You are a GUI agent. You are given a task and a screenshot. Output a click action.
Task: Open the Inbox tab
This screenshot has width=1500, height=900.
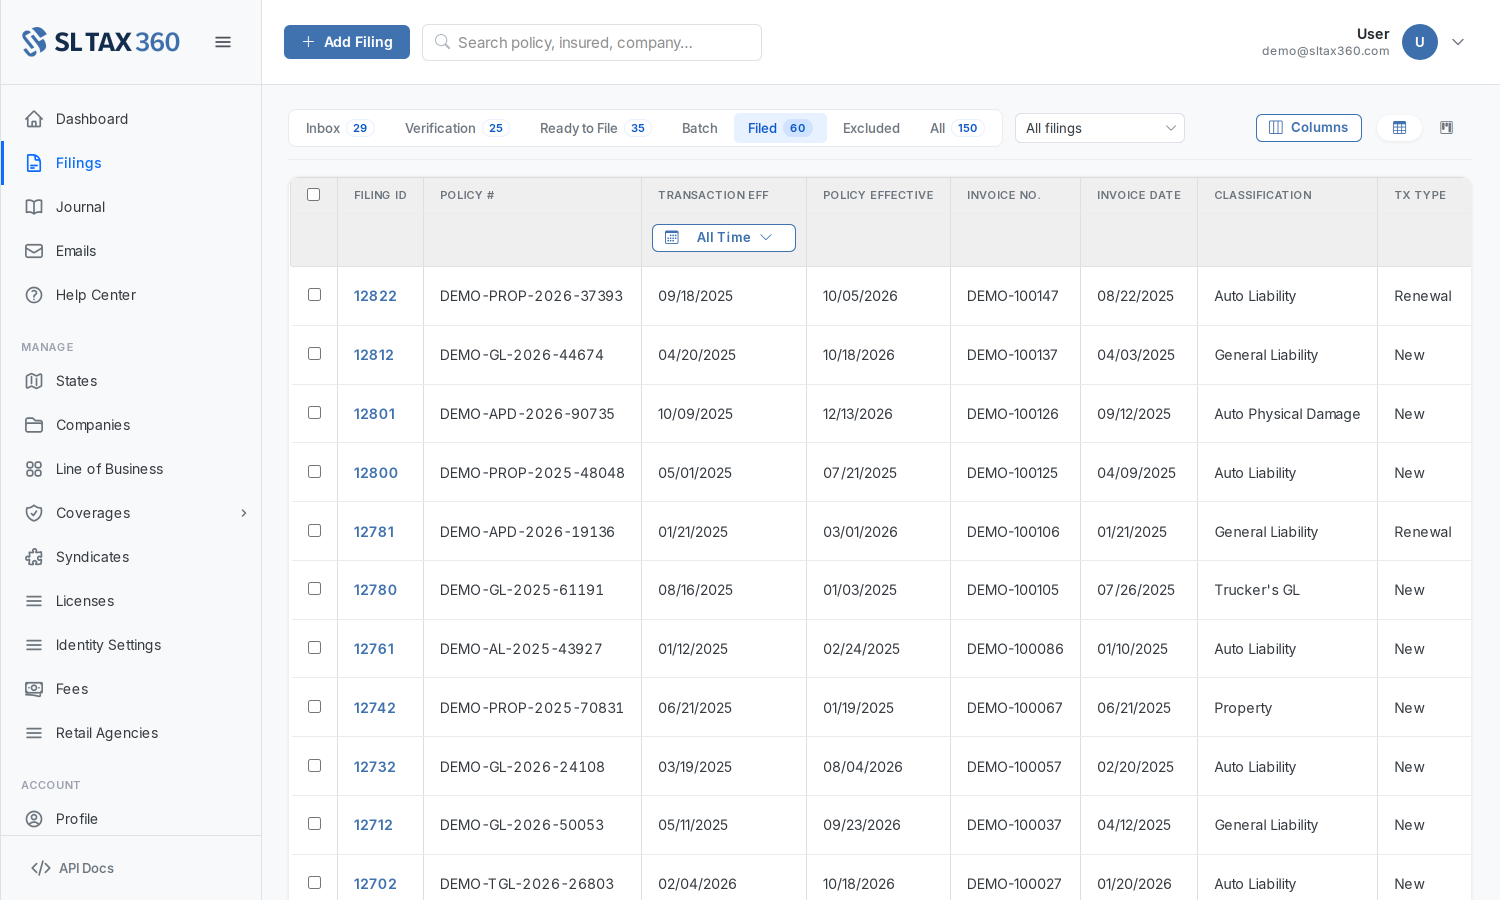(x=338, y=128)
